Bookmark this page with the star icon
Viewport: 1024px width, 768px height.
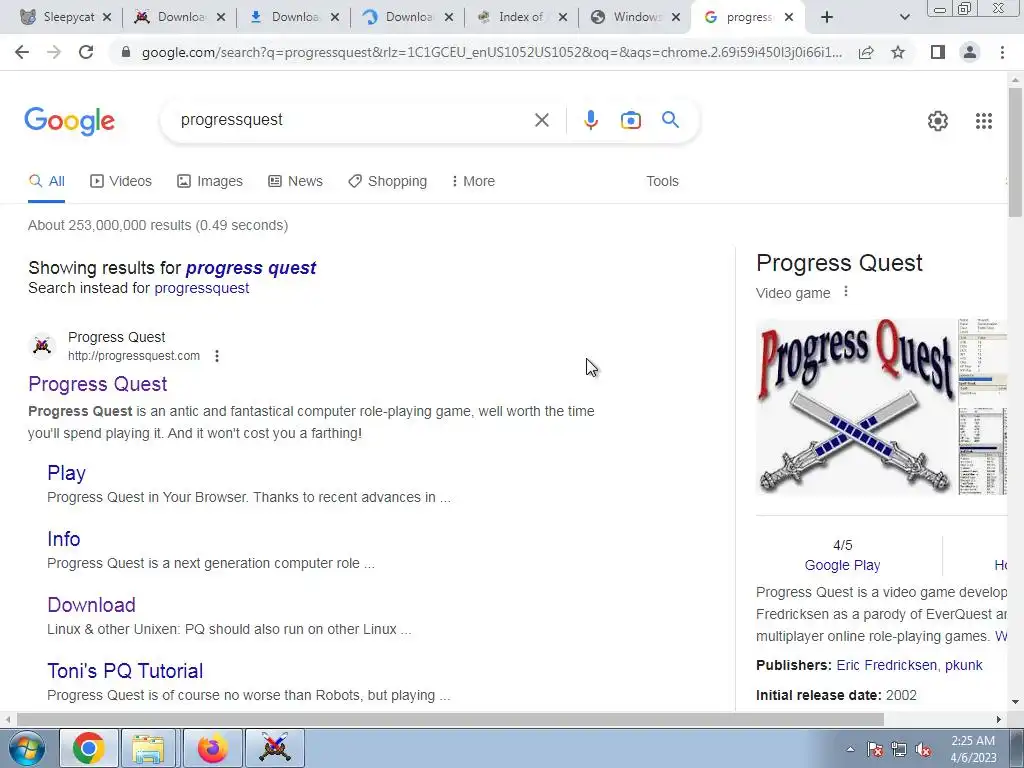click(x=898, y=52)
